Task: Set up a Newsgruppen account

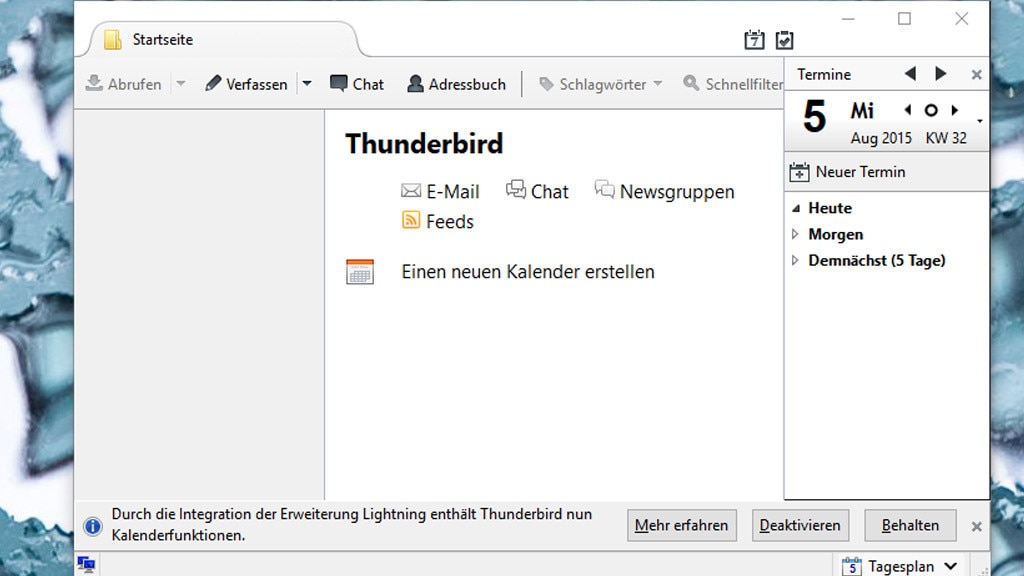Action: point(665,191)
